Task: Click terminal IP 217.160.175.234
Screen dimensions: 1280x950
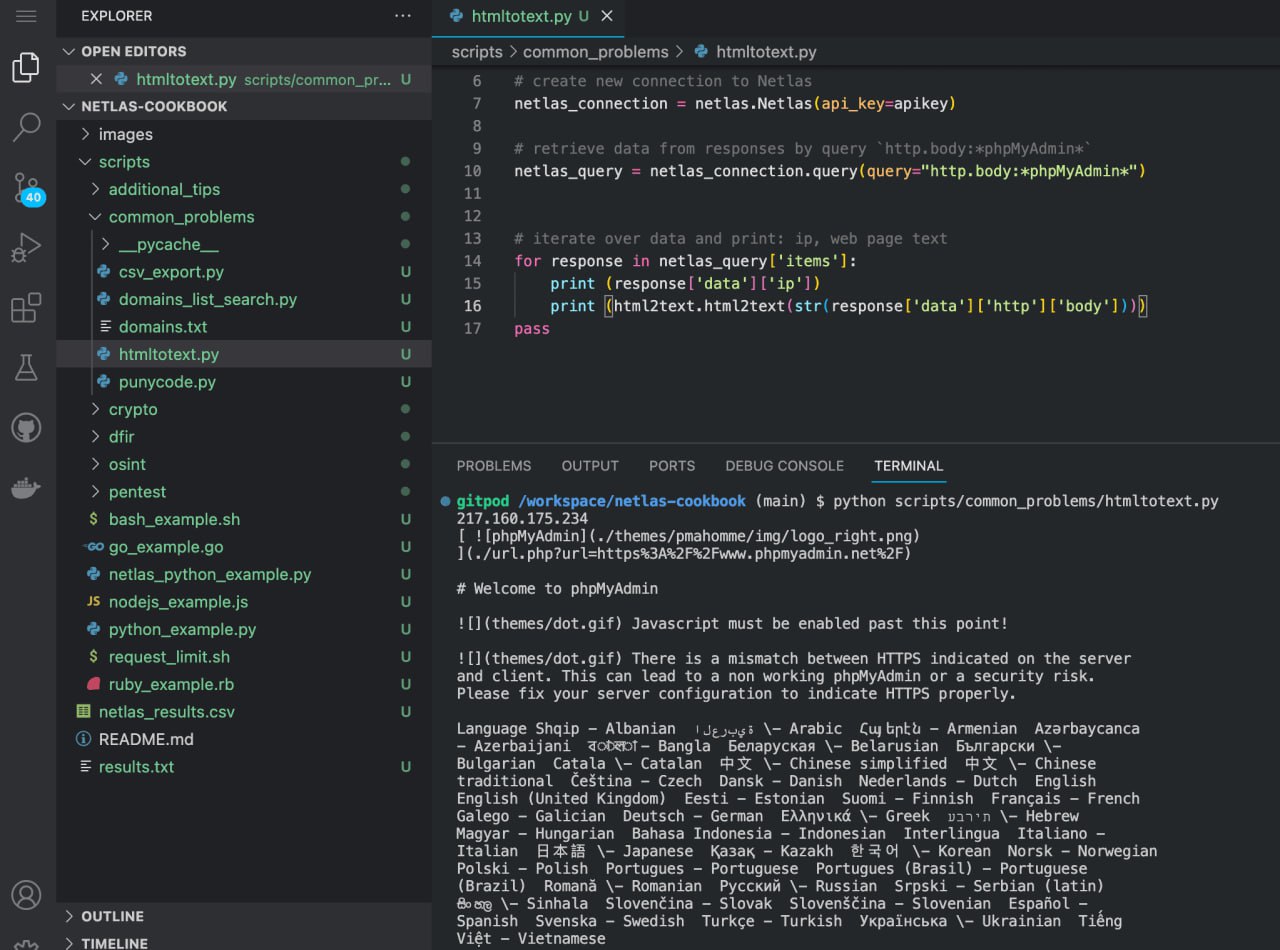Action: tap(522, 519)
